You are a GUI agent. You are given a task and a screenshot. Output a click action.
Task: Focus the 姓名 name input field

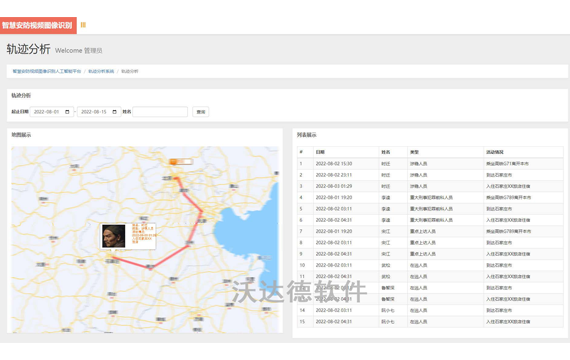coord(160,112)
